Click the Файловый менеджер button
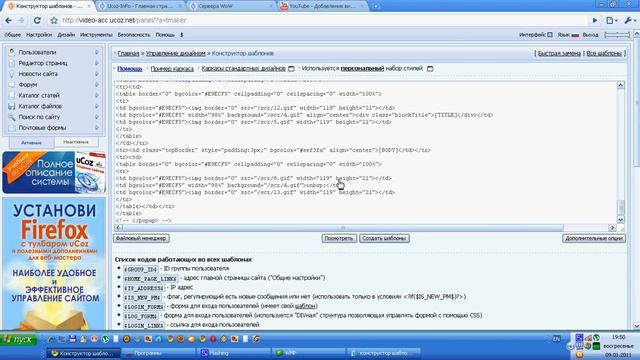640x360 pixels. point(141,238)
